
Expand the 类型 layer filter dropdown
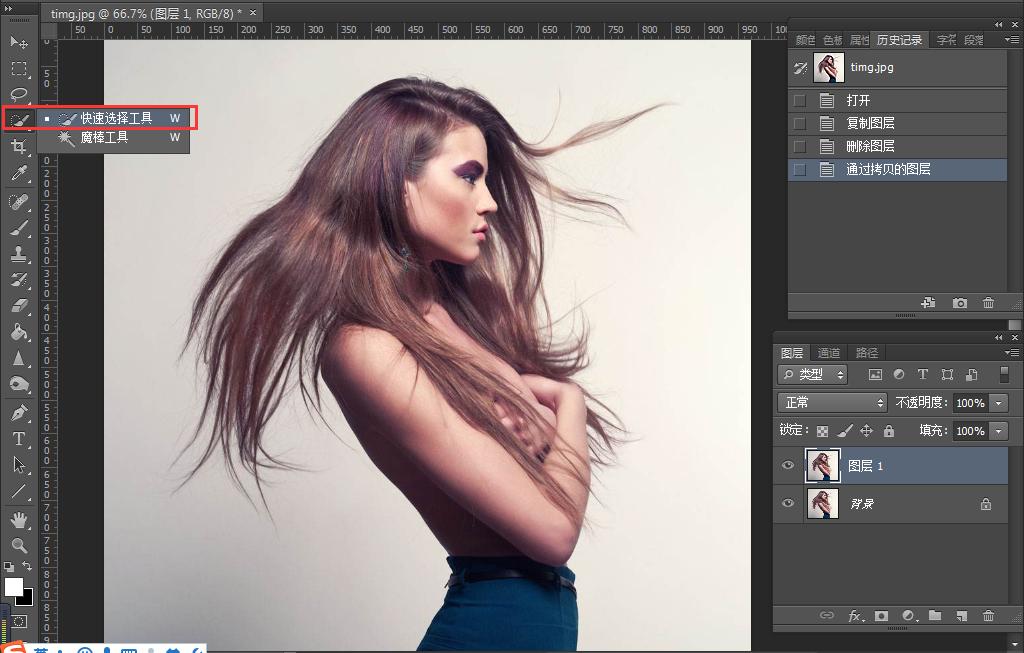click(x=813, y=375)
